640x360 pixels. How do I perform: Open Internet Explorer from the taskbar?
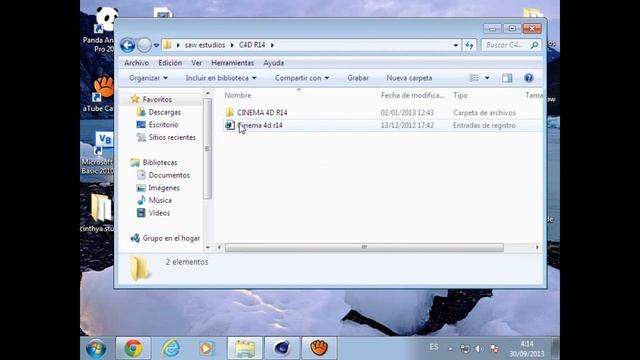171,349
